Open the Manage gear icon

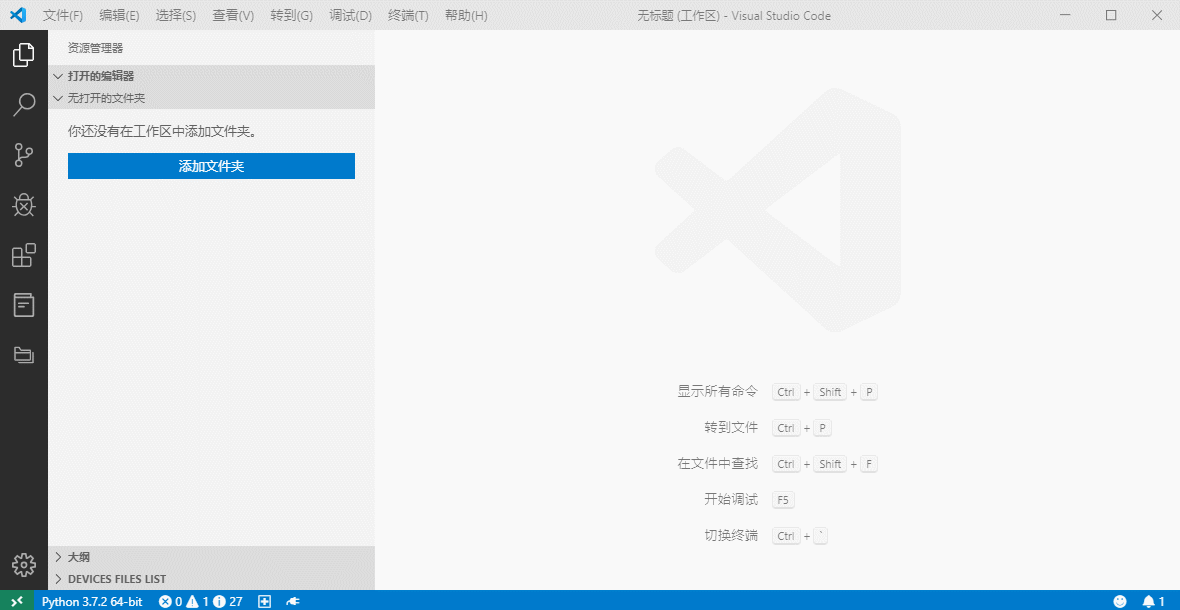coord(23,564)
